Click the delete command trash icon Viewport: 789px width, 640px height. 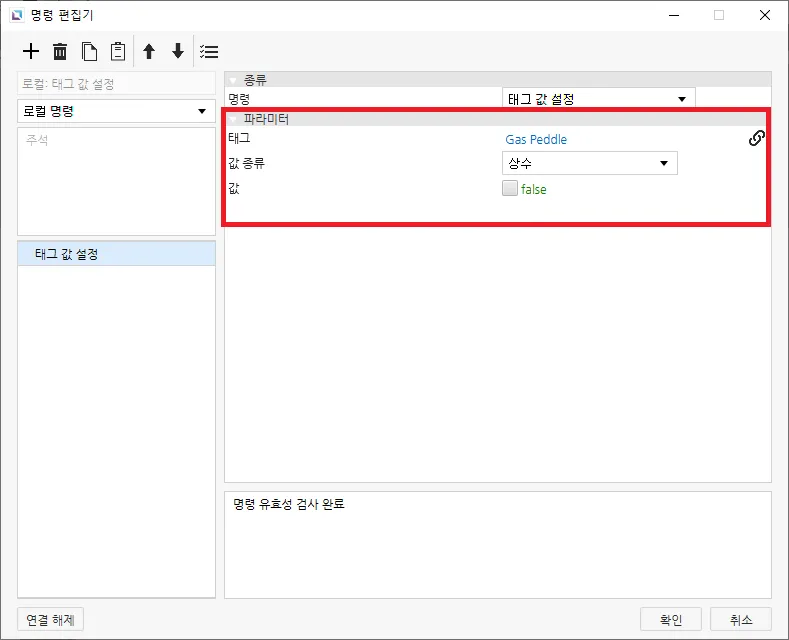click(x=60, y=51)
